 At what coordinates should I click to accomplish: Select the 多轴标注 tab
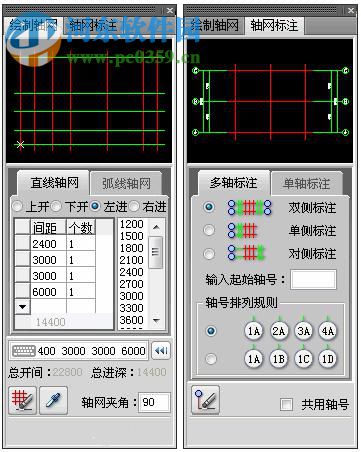[234, 183]
